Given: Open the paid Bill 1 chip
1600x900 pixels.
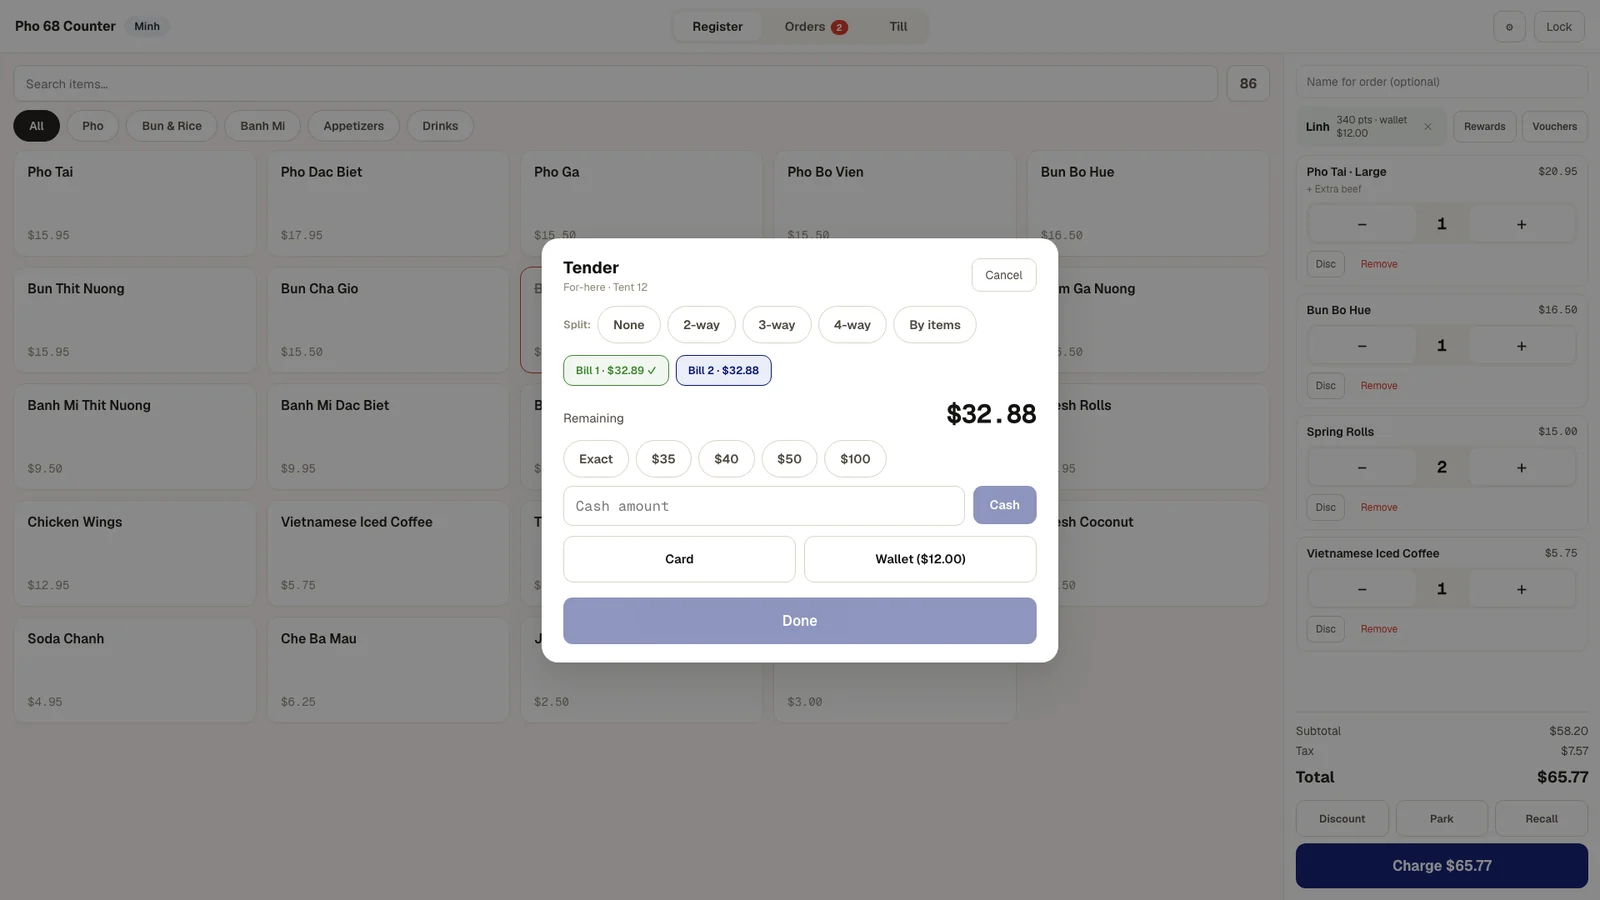Looking at the screenshot, I should click(x=616, y=370).
